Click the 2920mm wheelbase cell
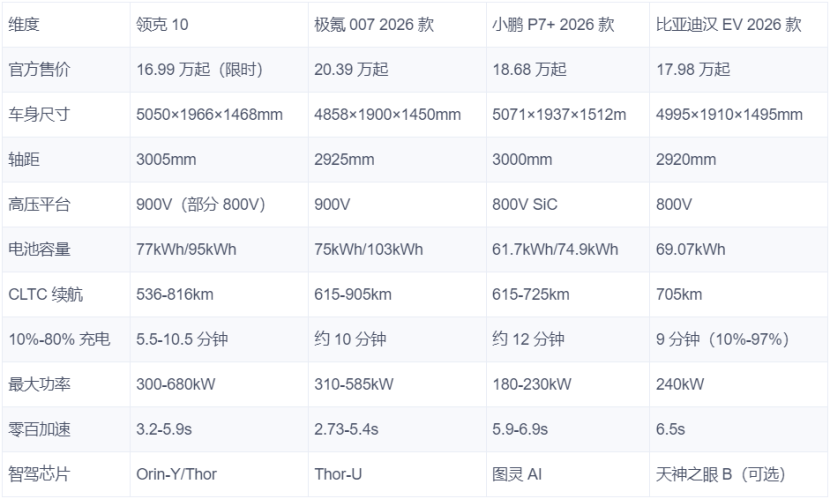Screen dimensions: 830x499 coord(739,159)
